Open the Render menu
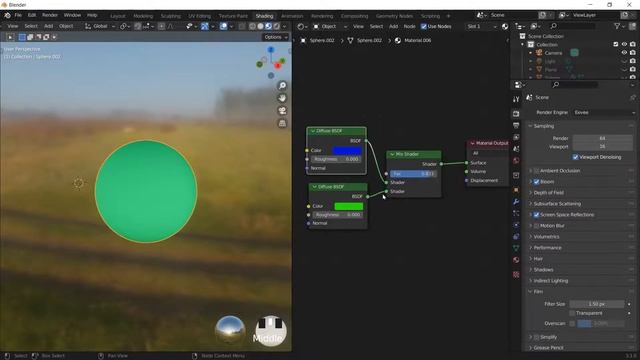This screenshot has width=640, height=360. click(50, 15)
